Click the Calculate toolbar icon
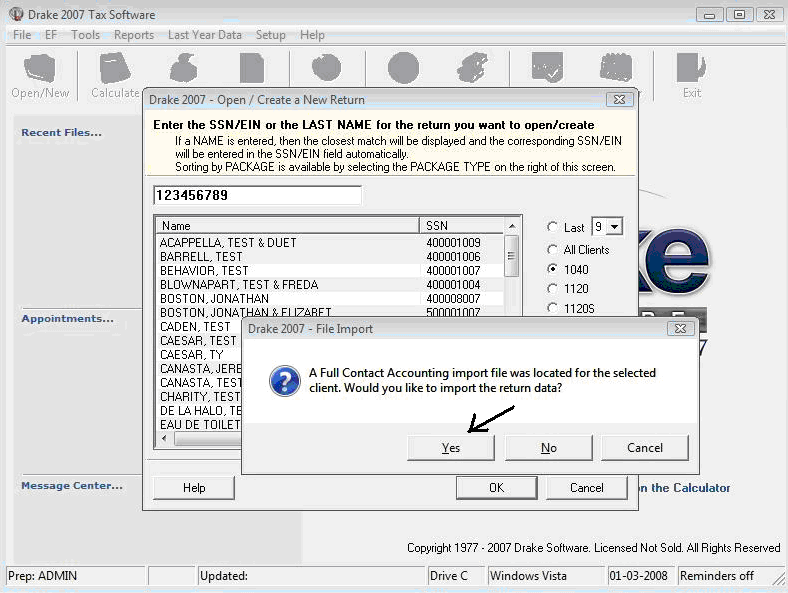This screenshot has width=788, height=593. [115, 68]
